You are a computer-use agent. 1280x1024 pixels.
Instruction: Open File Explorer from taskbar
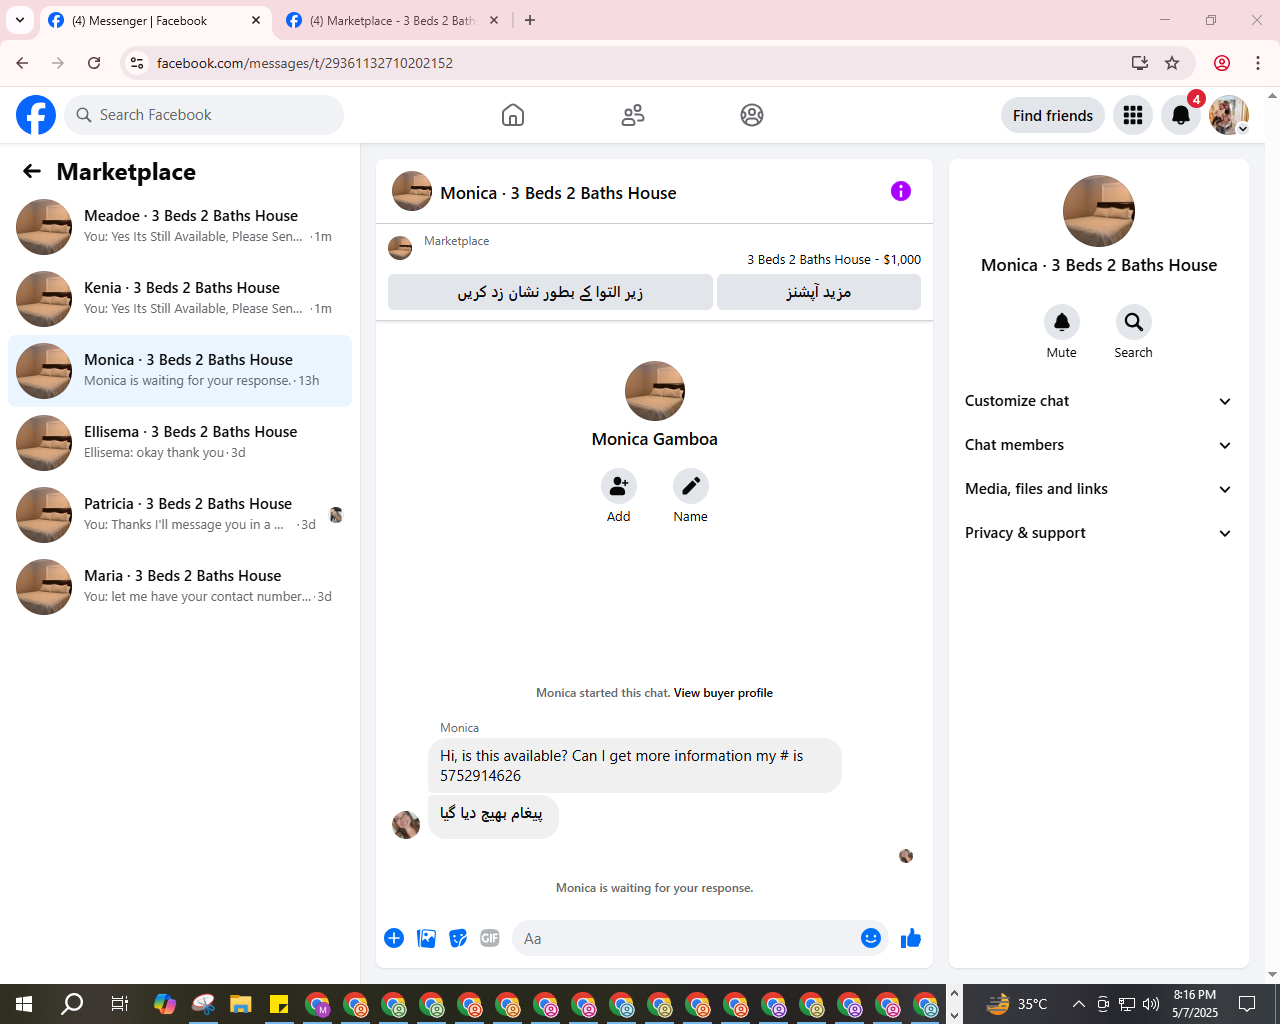pyautogui.click(x=241, y=1004)
